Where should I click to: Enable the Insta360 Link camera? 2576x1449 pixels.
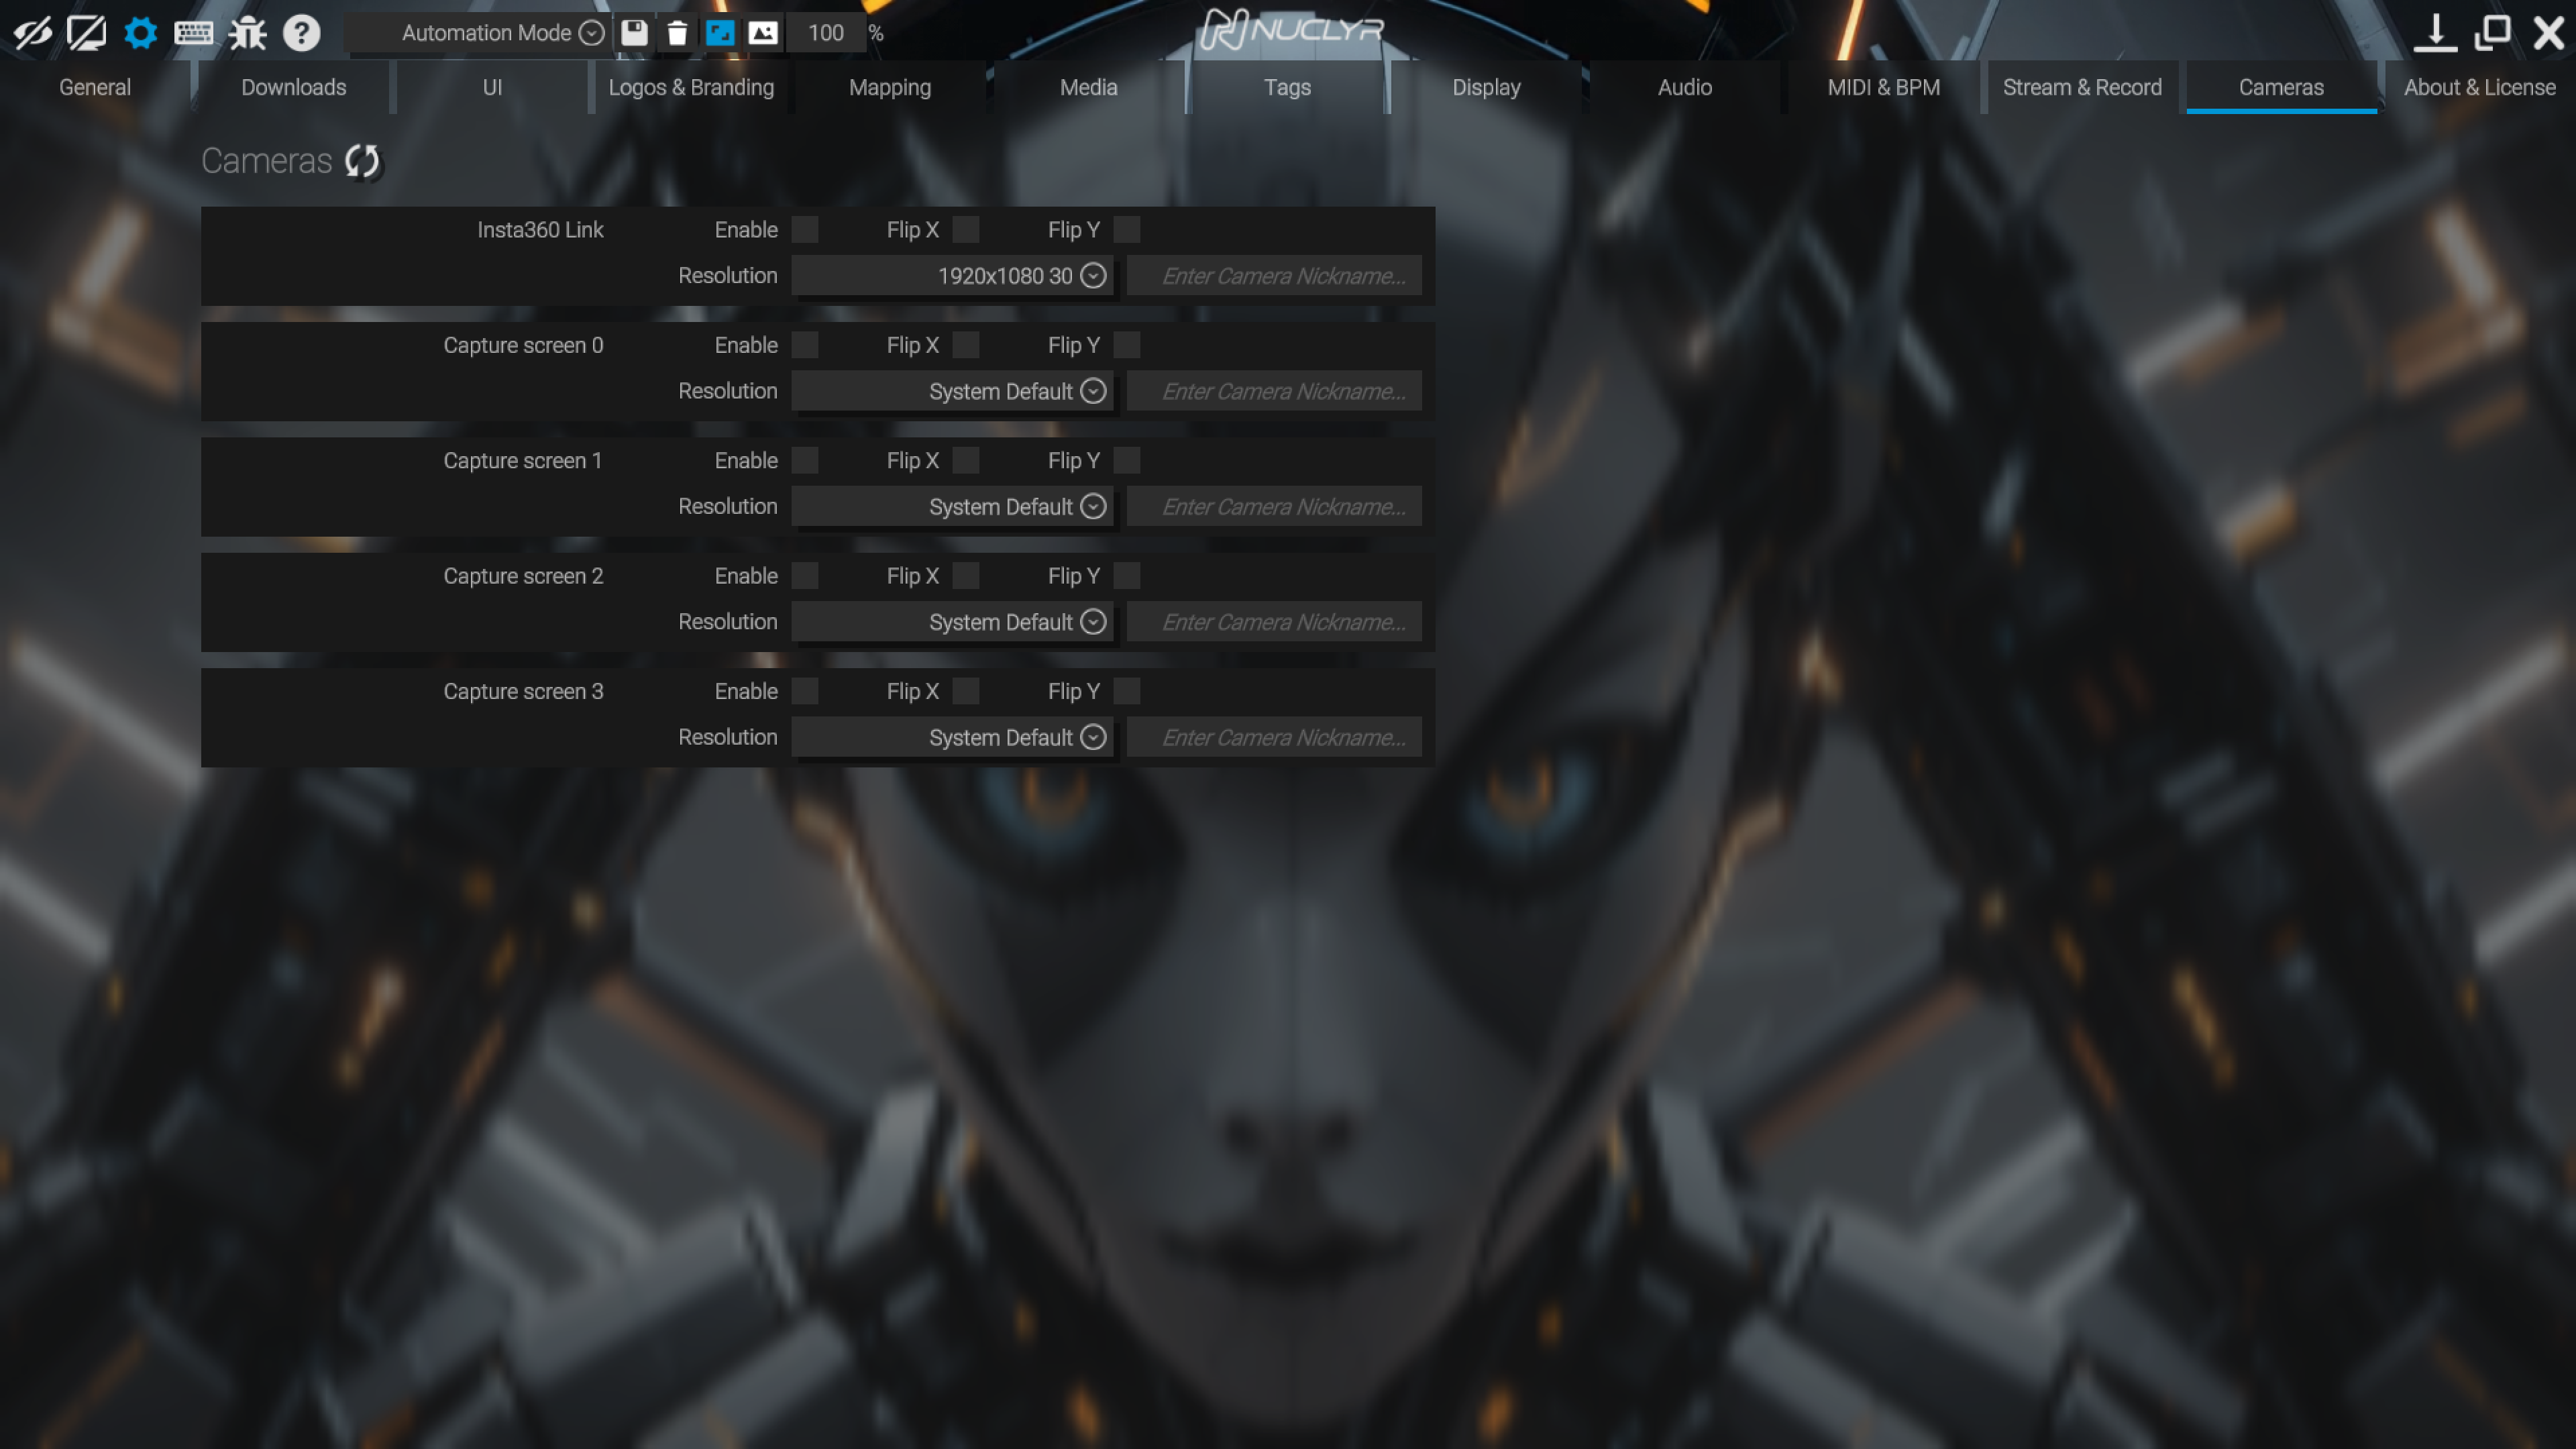point(805,230)
